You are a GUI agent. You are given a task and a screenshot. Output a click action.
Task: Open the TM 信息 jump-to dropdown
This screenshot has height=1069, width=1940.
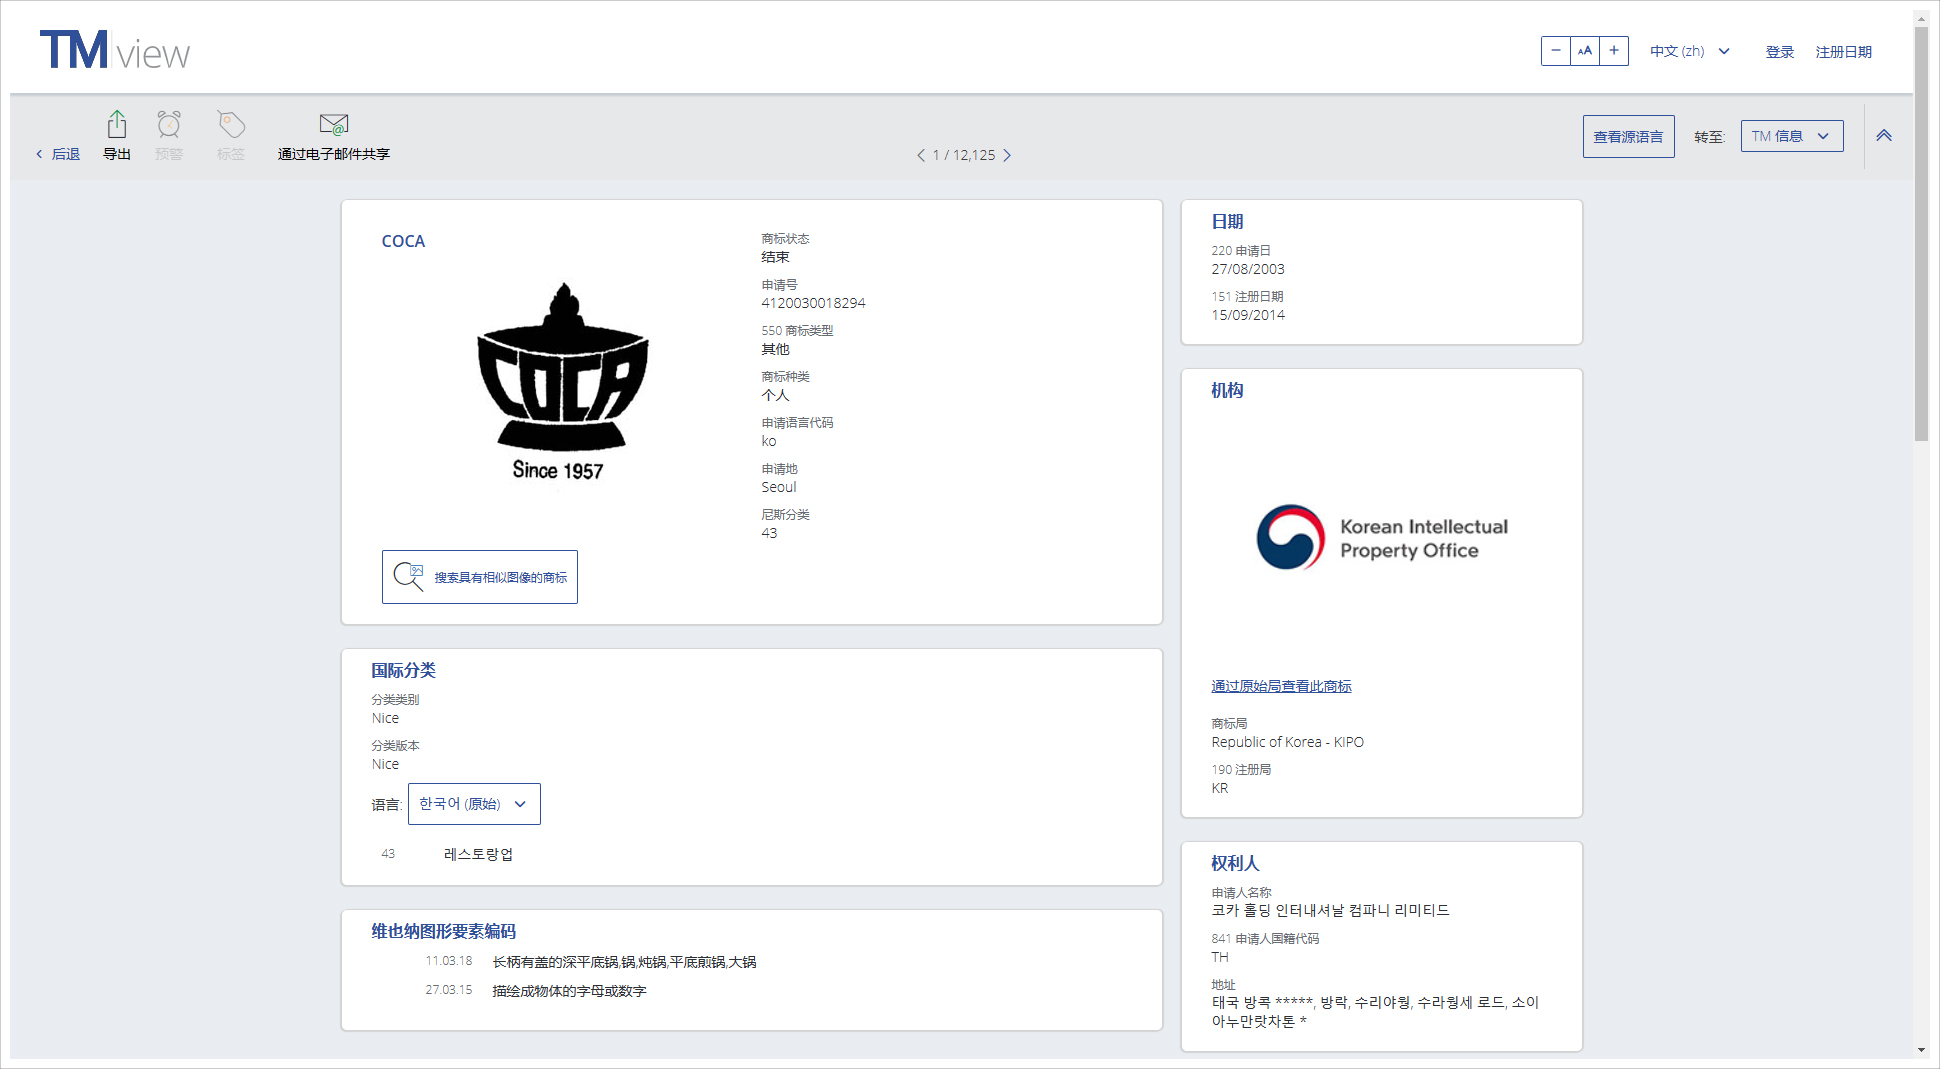(1791, 136)
